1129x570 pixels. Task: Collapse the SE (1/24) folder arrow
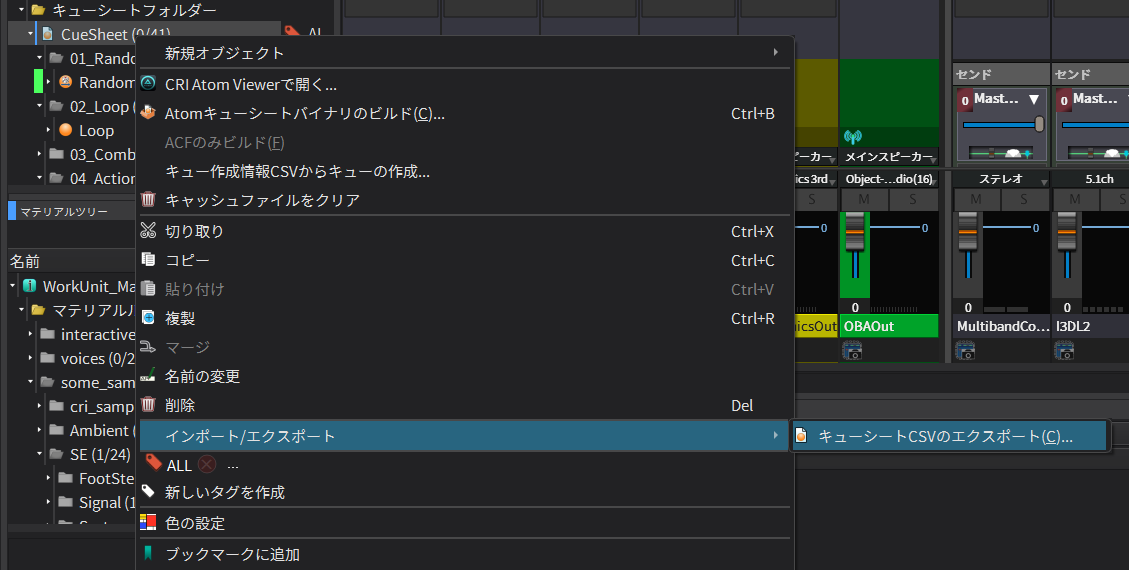point(40,454)
